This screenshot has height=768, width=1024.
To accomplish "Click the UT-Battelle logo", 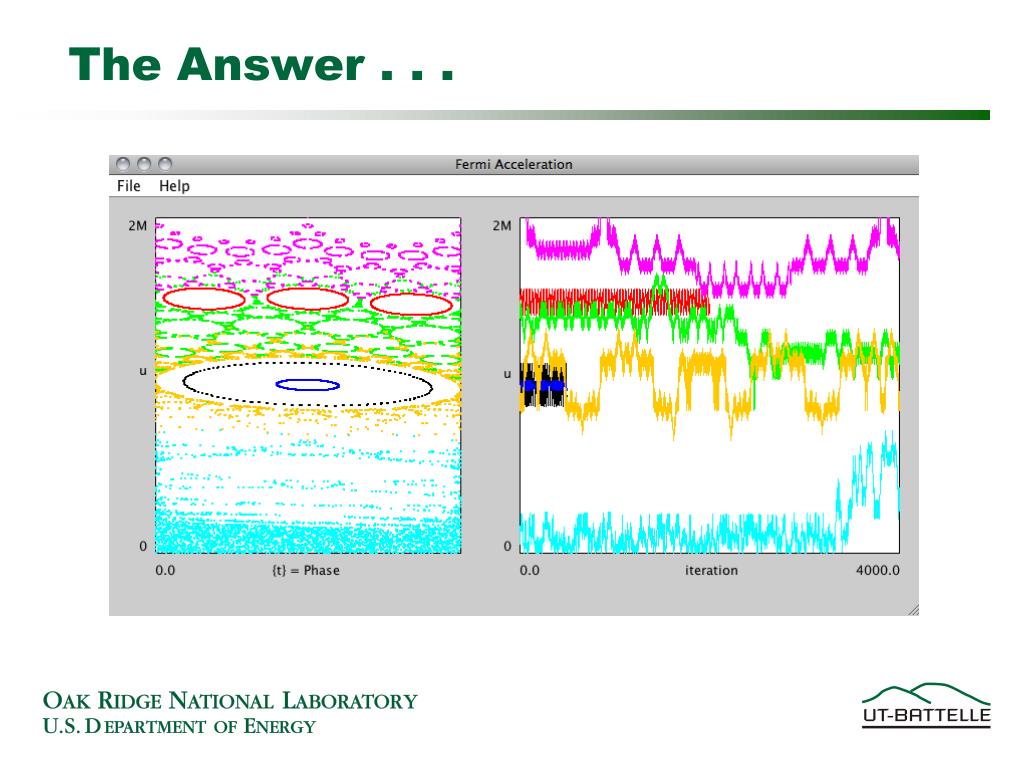I will 926,706.
